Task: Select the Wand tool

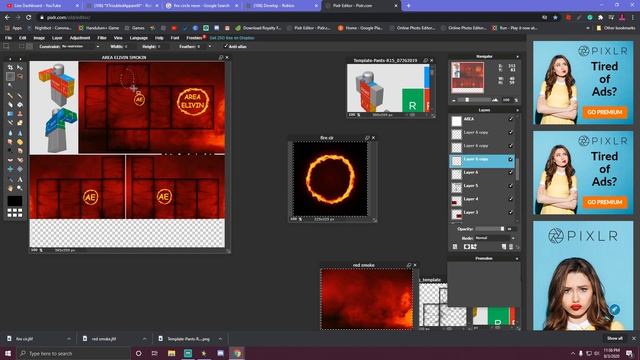Action: coord(10,85)
